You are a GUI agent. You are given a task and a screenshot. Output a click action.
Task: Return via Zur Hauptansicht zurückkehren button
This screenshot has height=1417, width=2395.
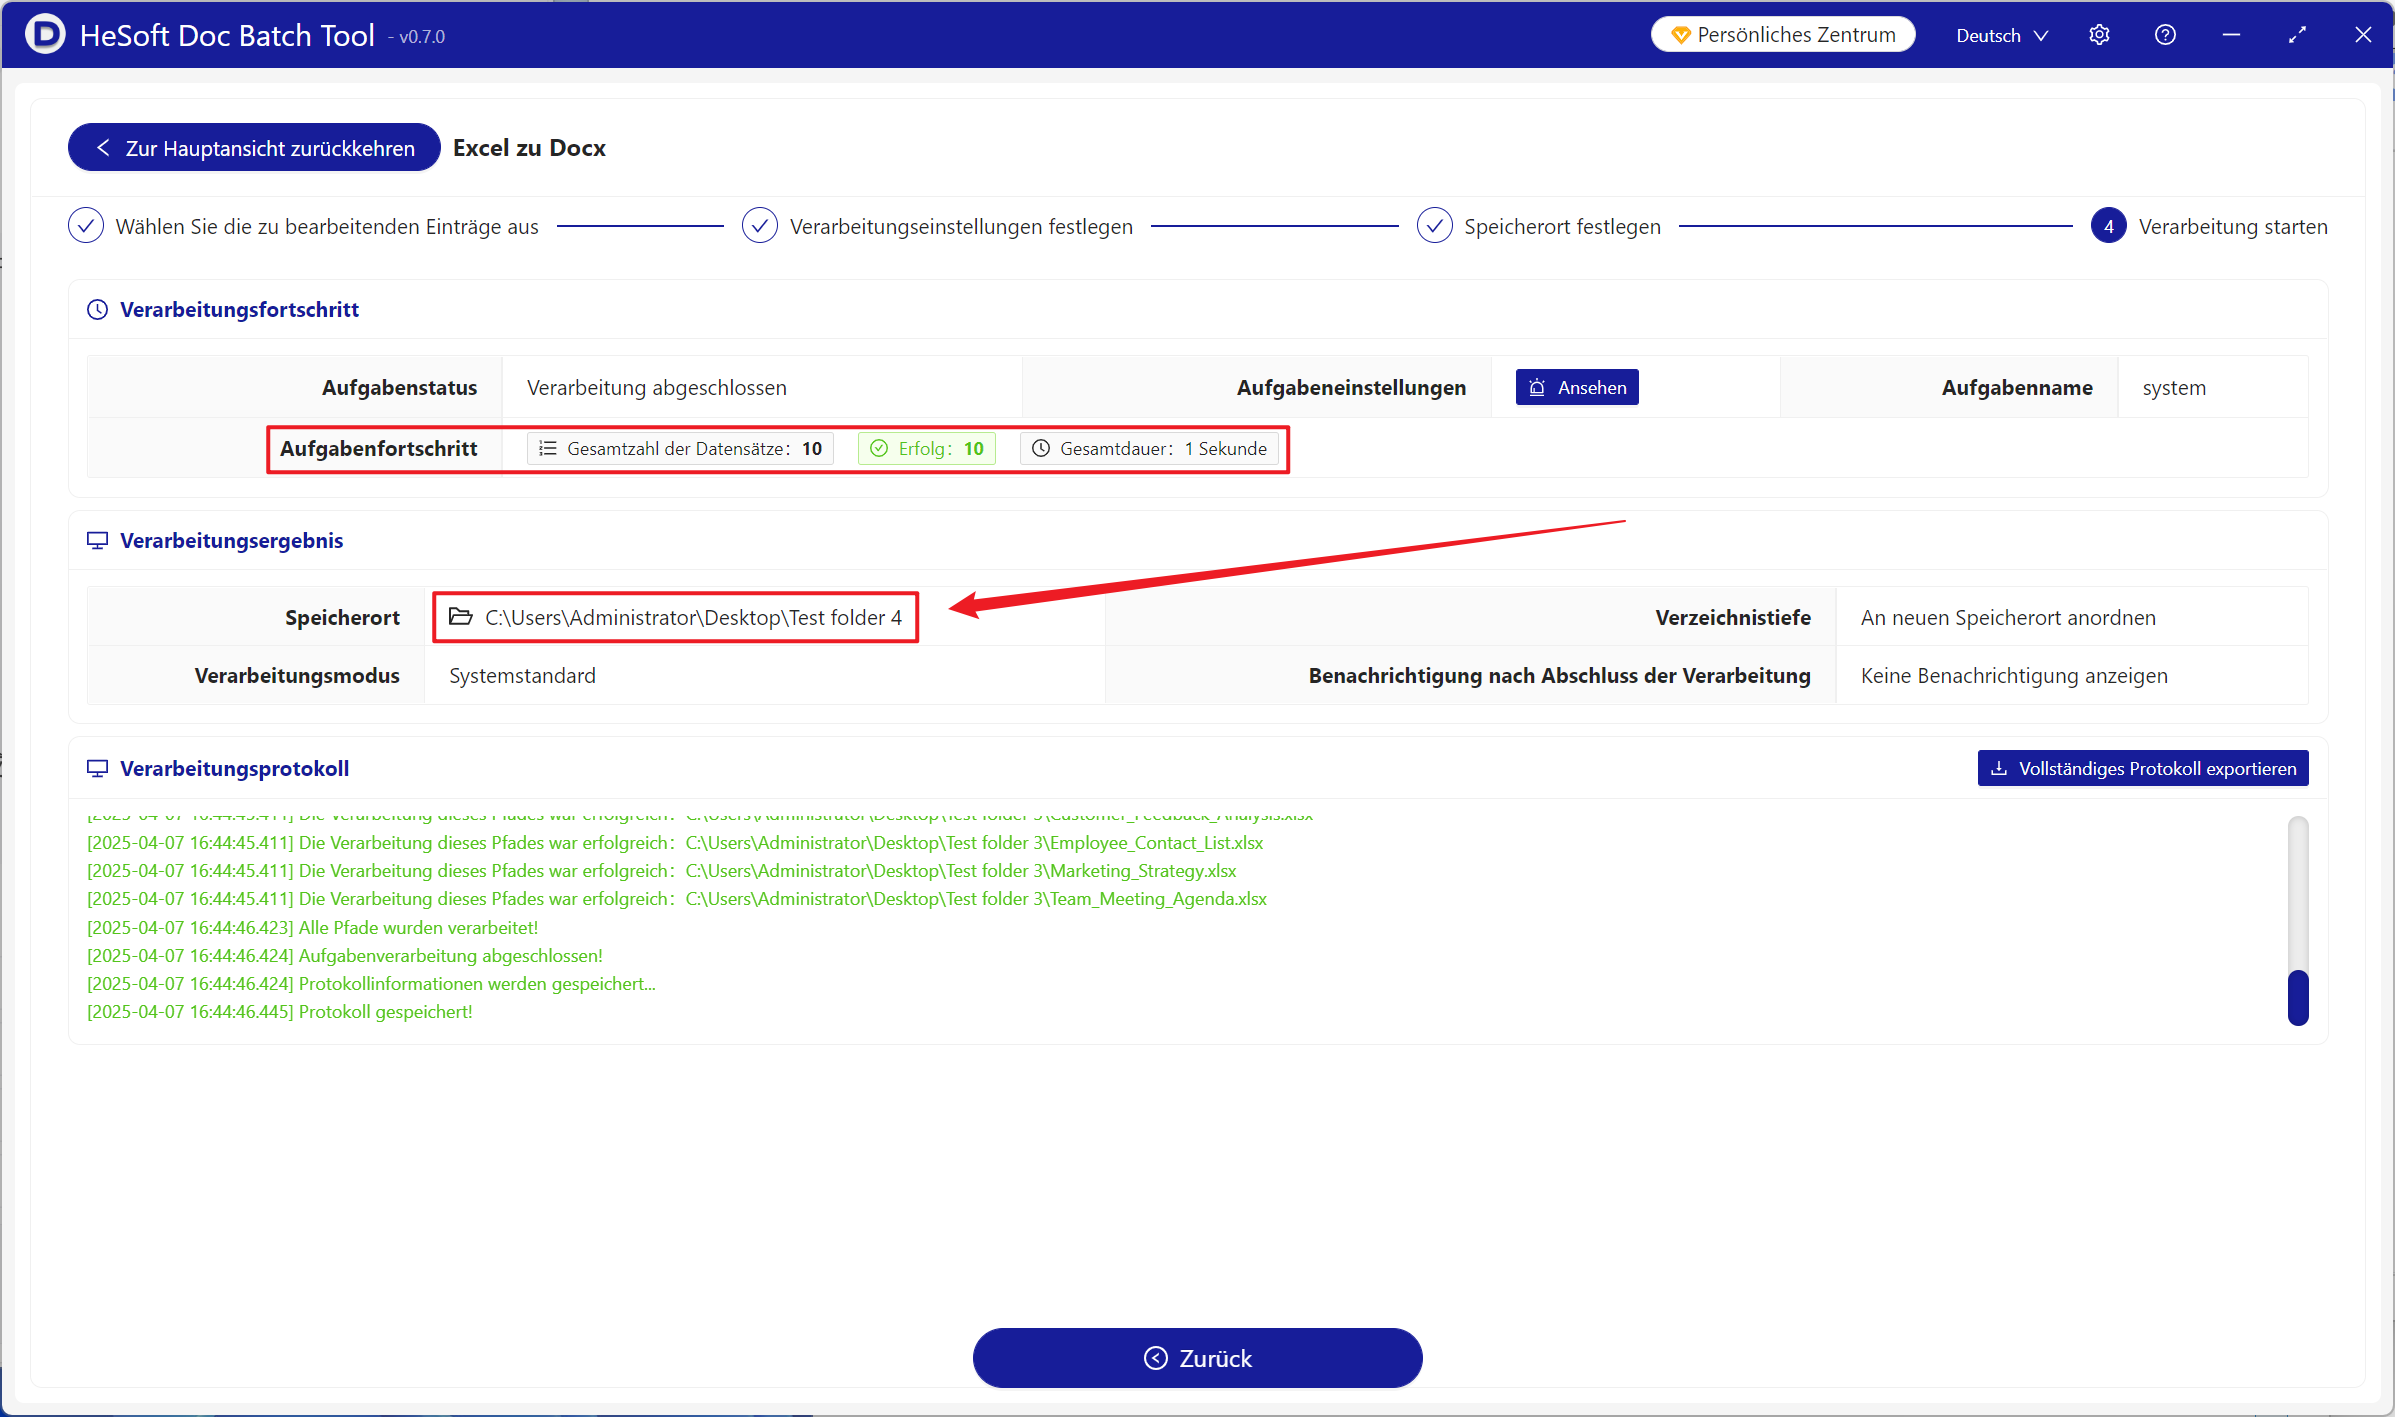254,148
